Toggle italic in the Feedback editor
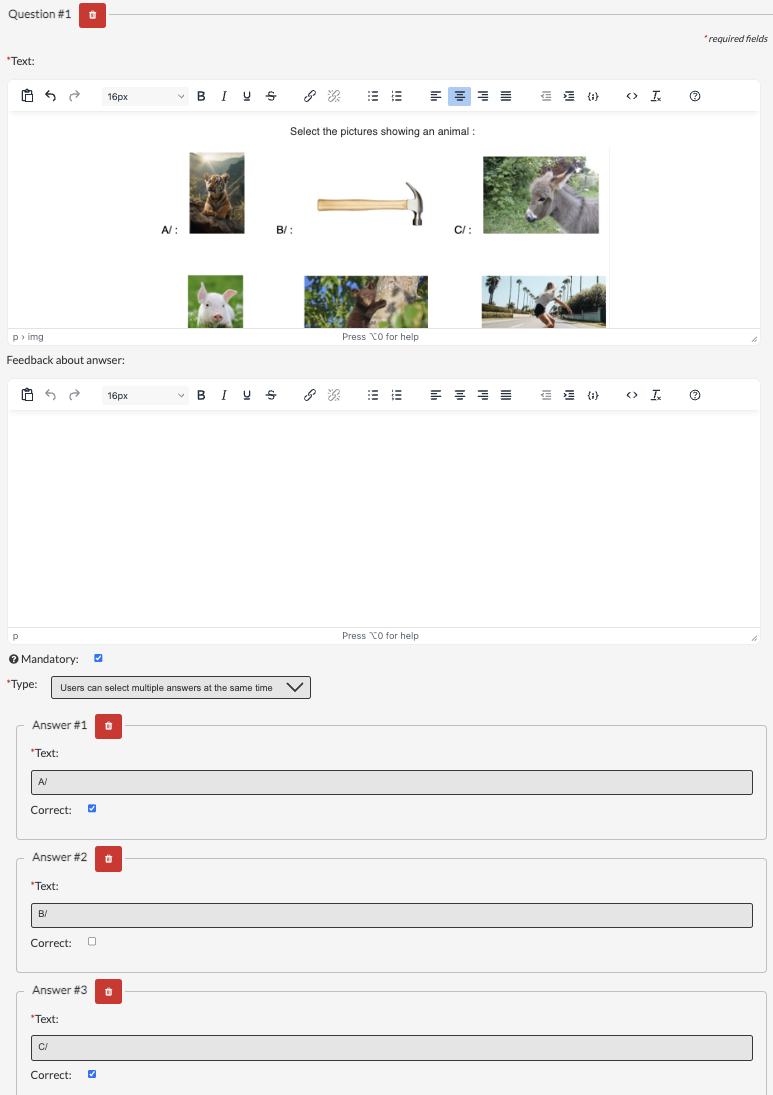773x1095 pixels. click(x=224, y=395)
